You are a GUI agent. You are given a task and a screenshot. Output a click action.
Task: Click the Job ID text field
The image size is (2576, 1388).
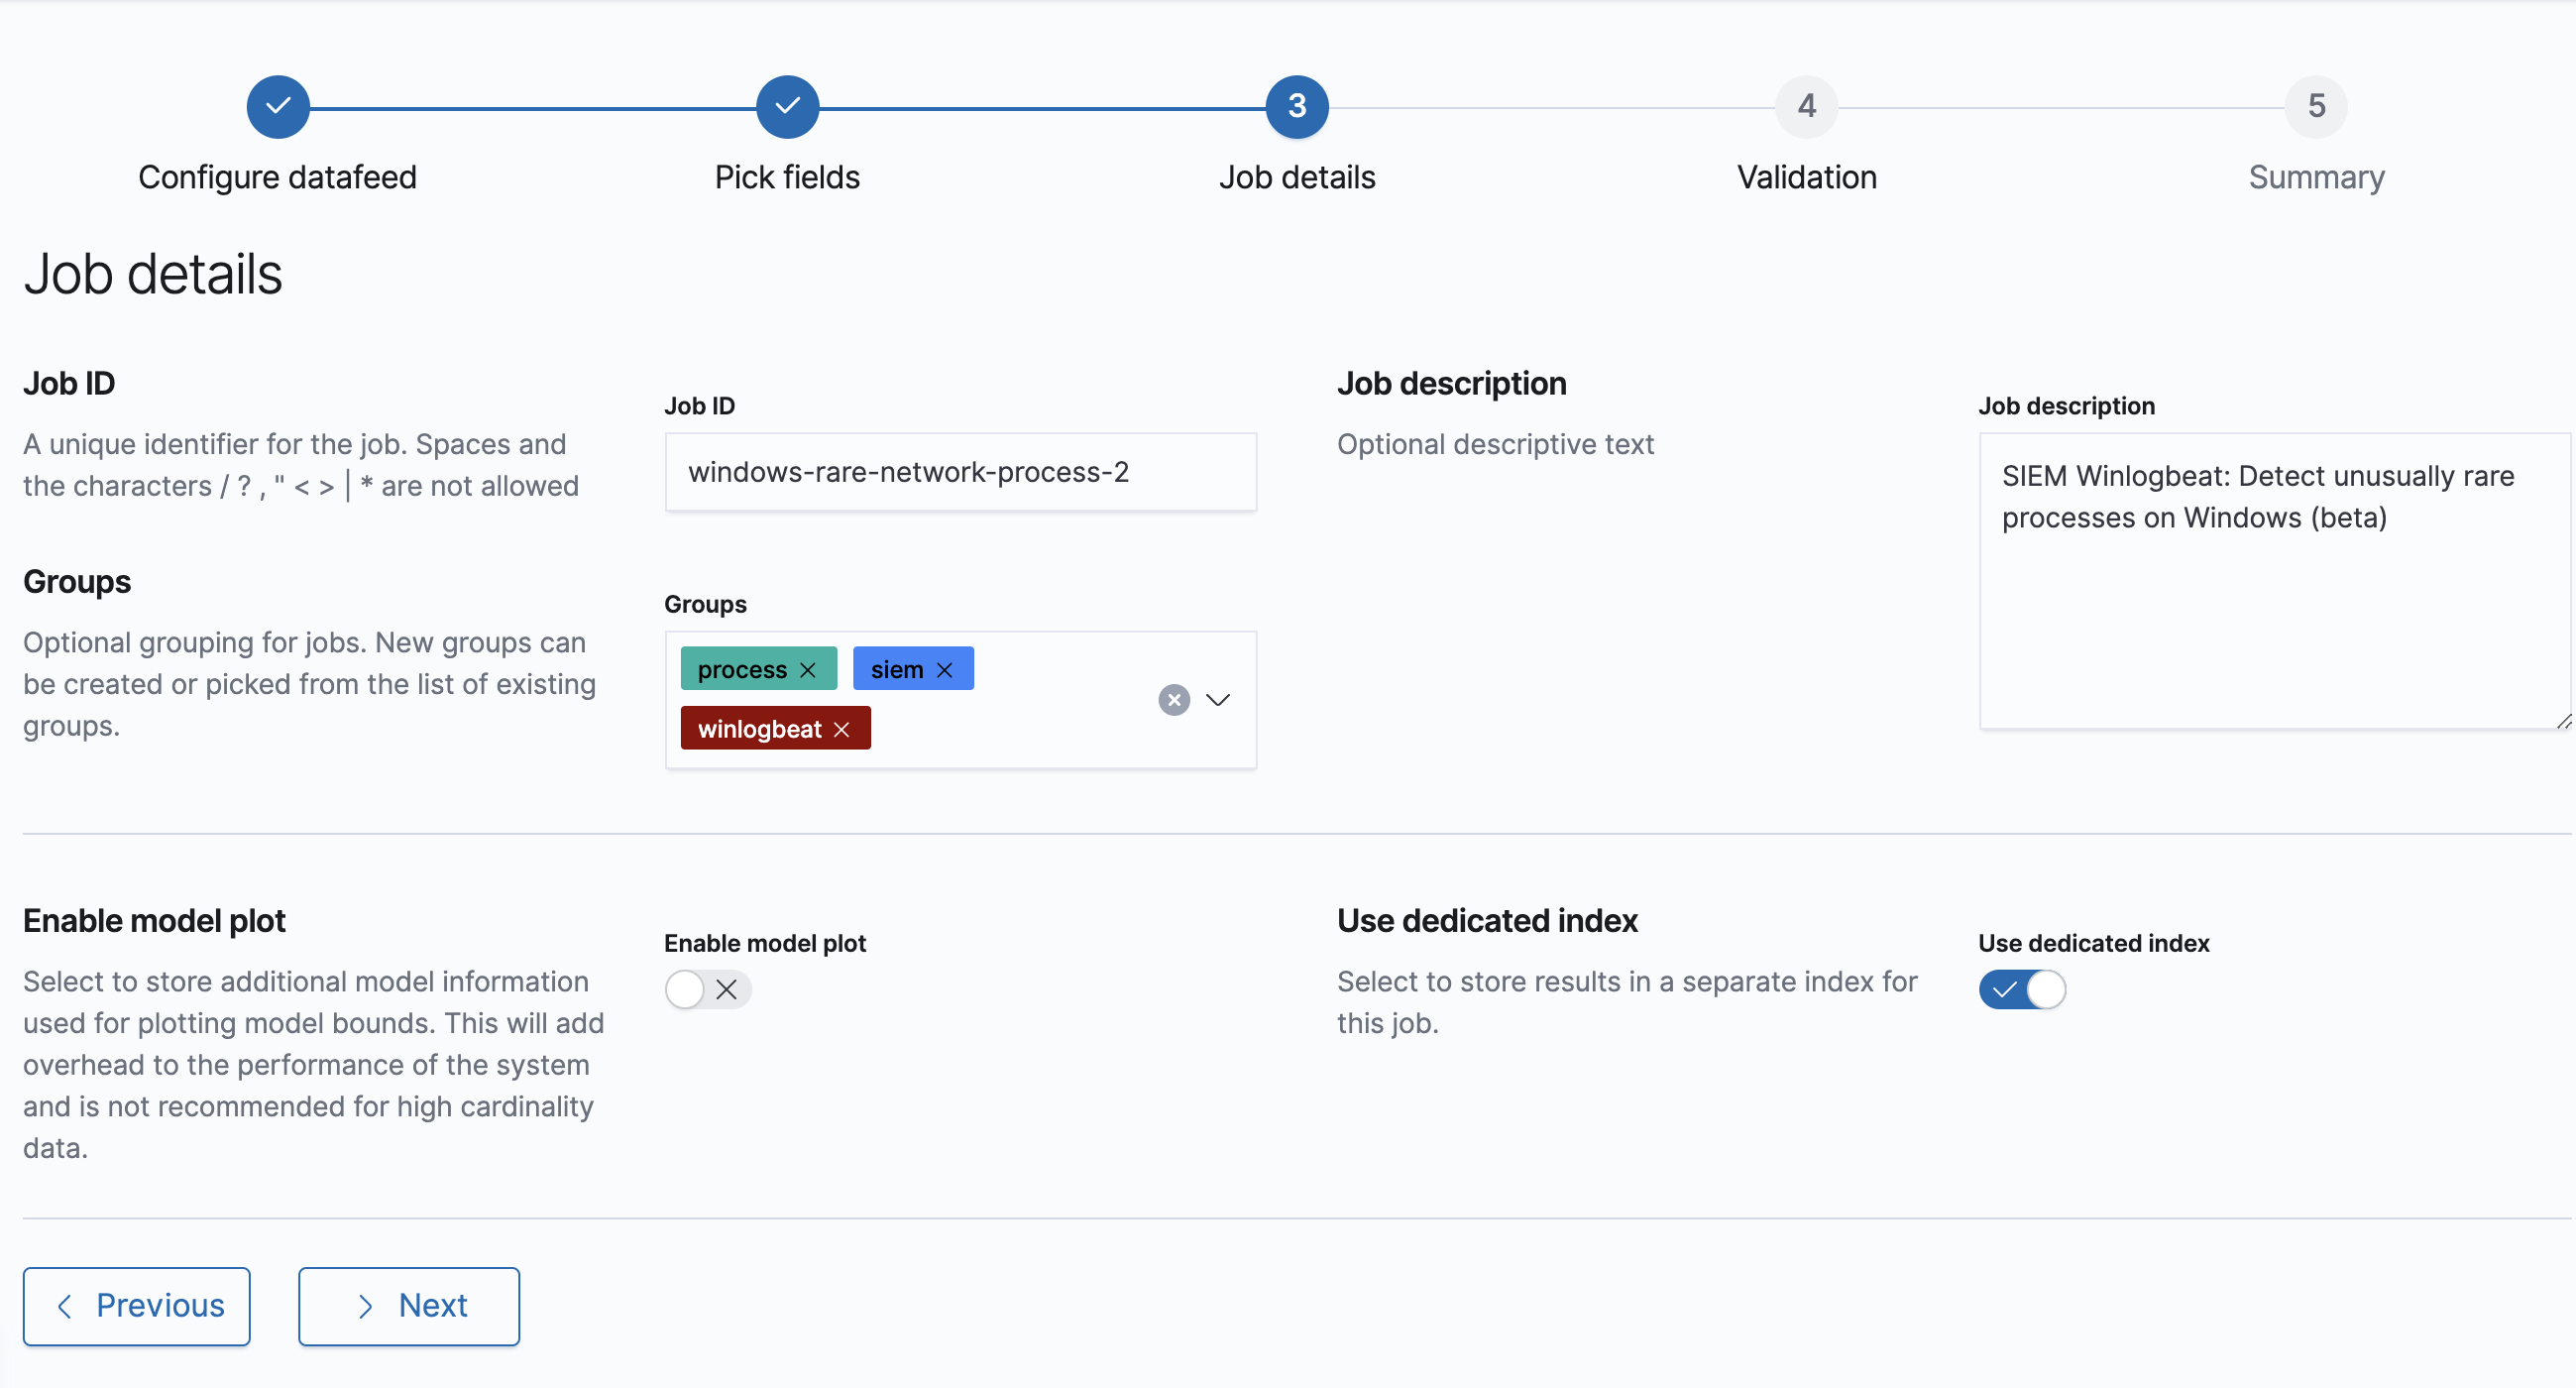pyautogui.click(x=960, y=472)
